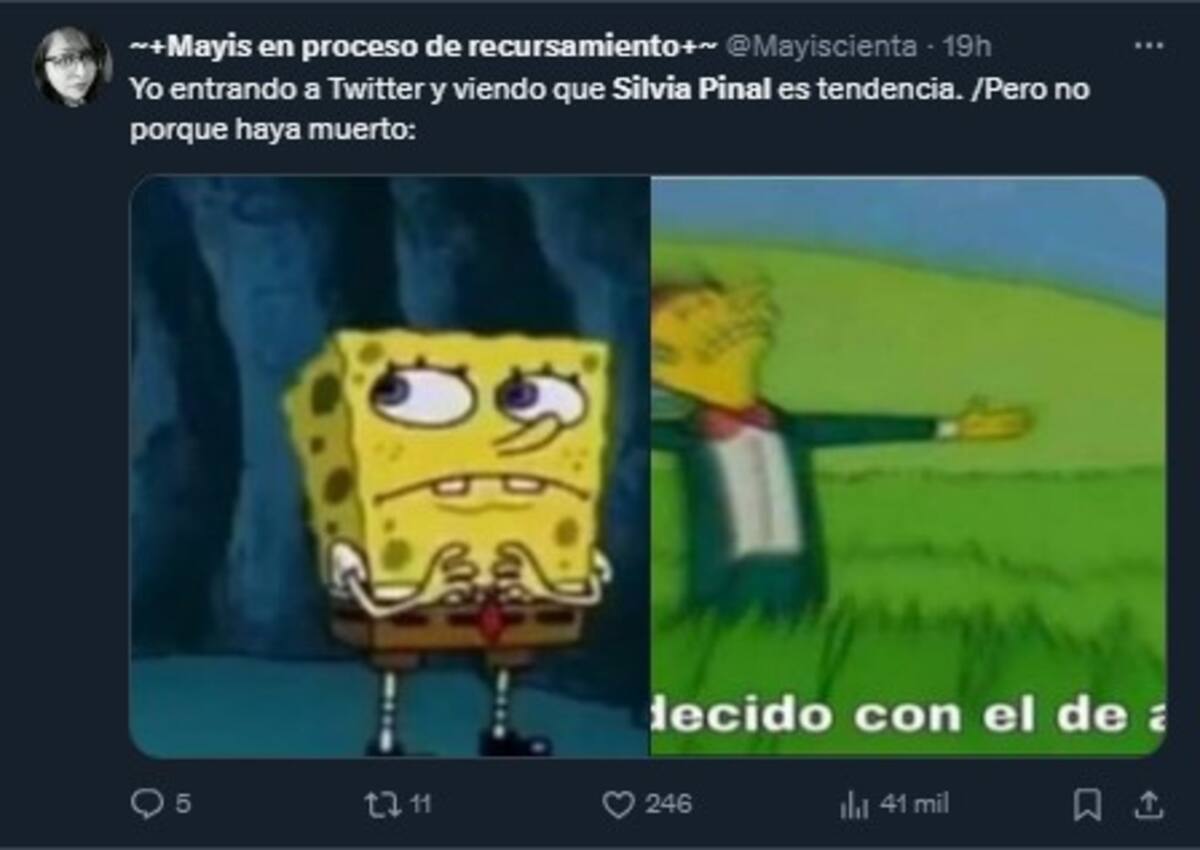Click the 246 likes count

coord(667,804)
